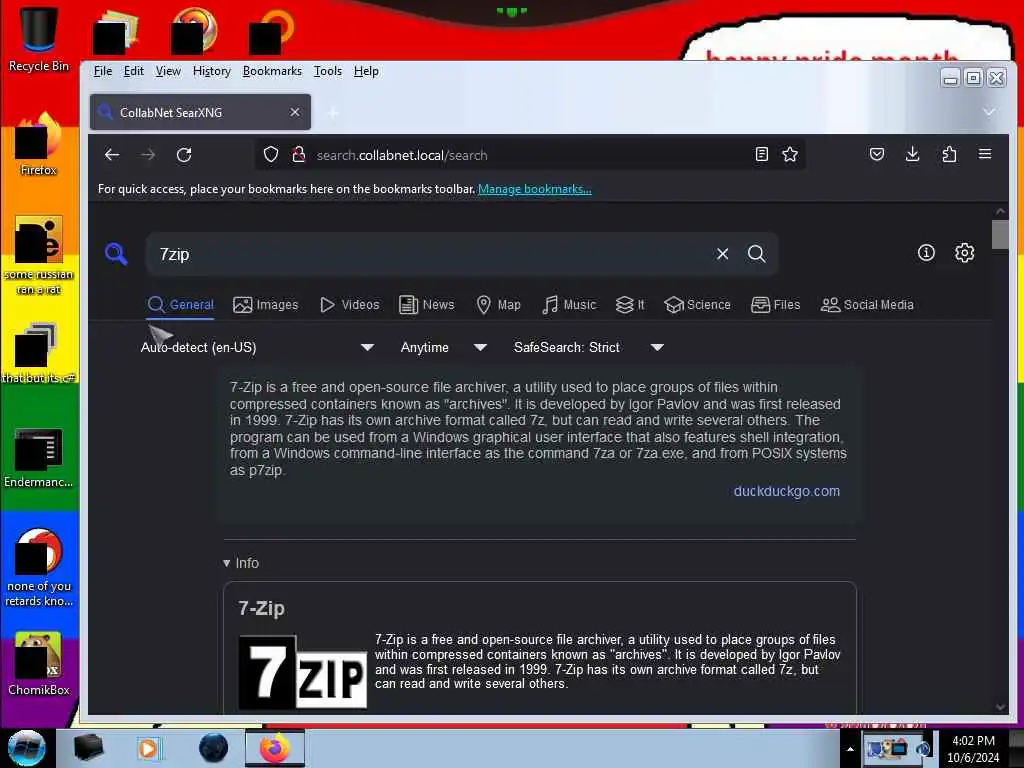Submit search with the magnifier button
The width and height of the screenshot is (1024, 768).
pos(757,254)
